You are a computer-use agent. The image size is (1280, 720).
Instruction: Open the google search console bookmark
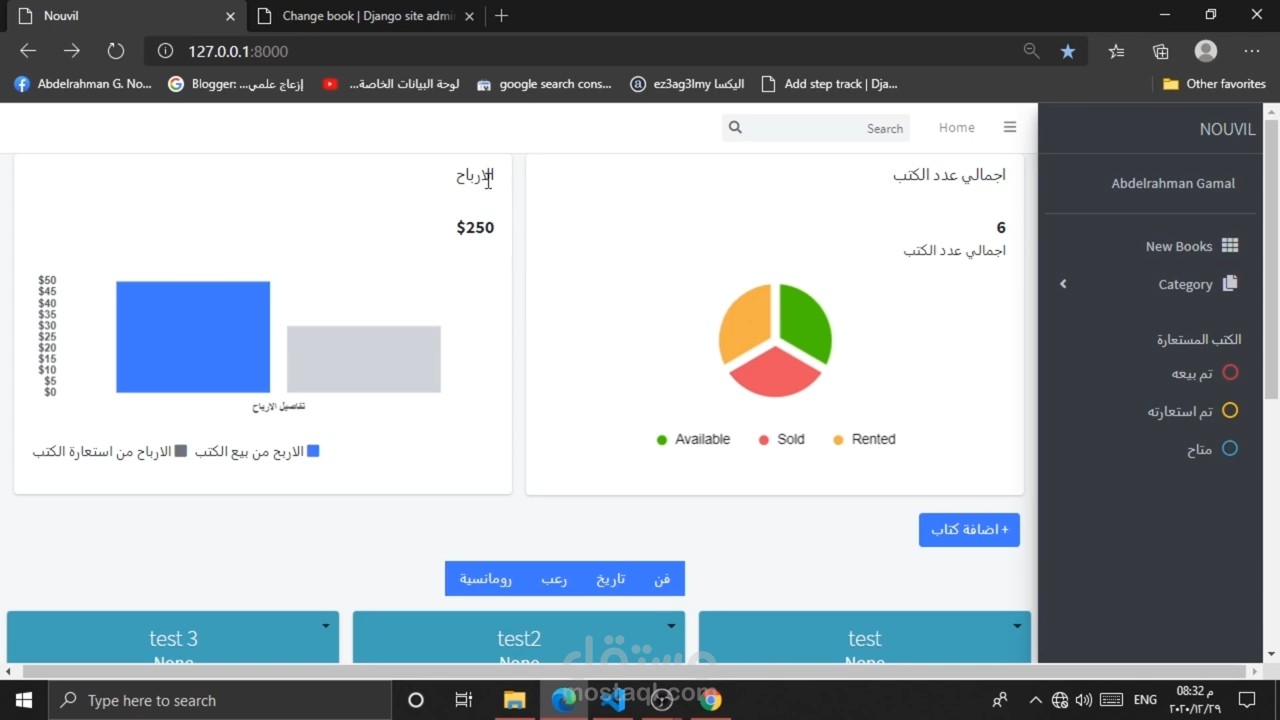(x=544, y=84)
